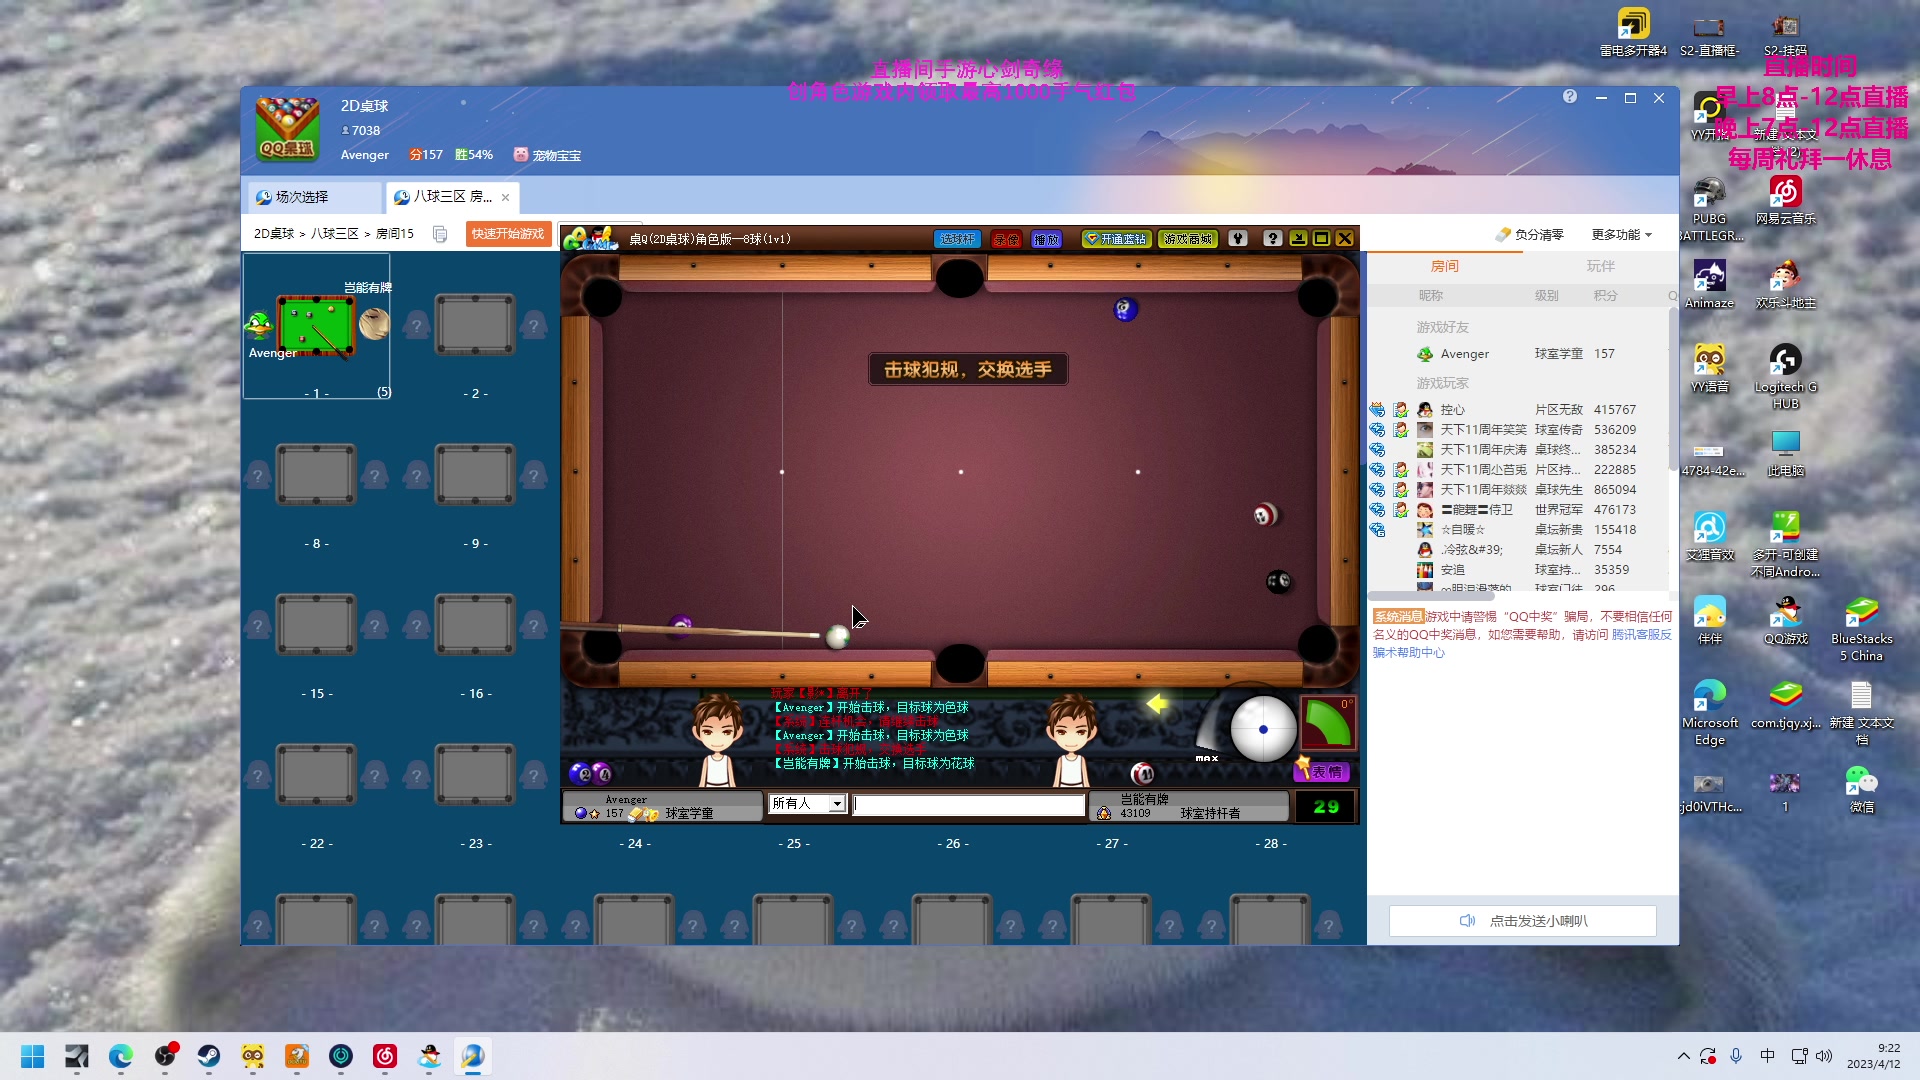This screenshot has height=1080, width=1920.
Task: Open the 此电脑 desktop icon
Action: click(x=1786, y=452)
